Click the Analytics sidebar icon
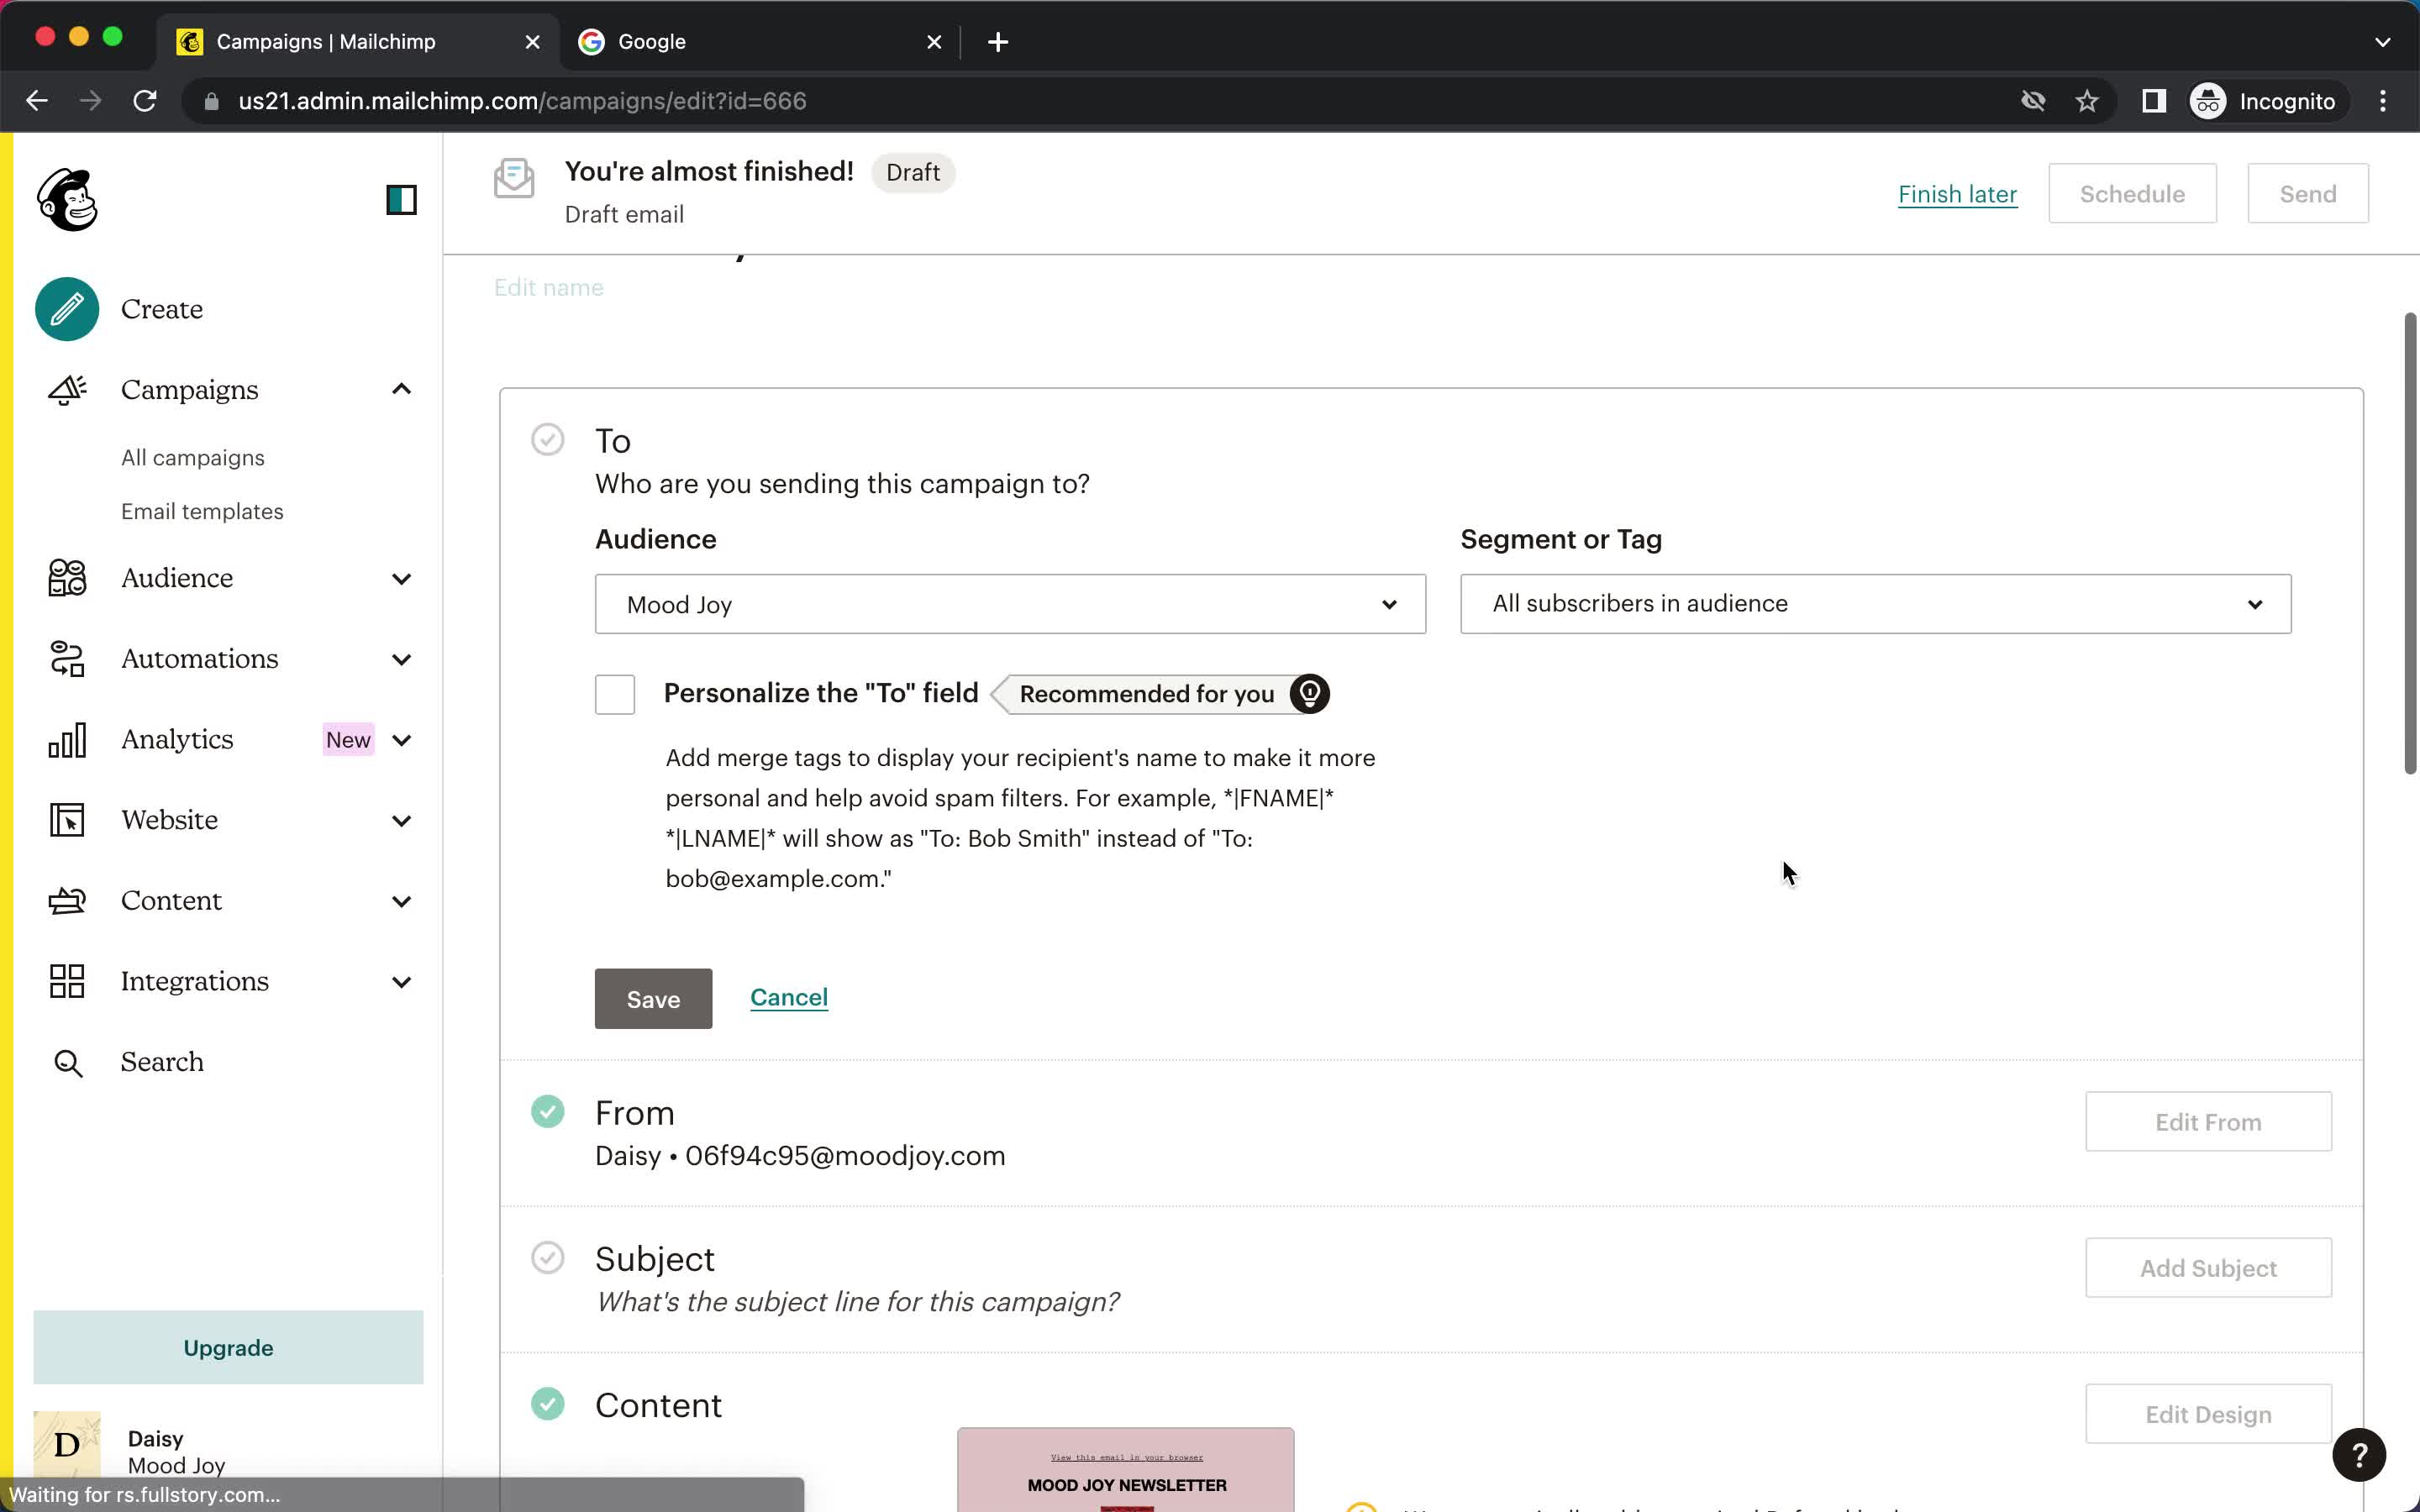This screenshot has width=2420, height=1512. point(66,738)
